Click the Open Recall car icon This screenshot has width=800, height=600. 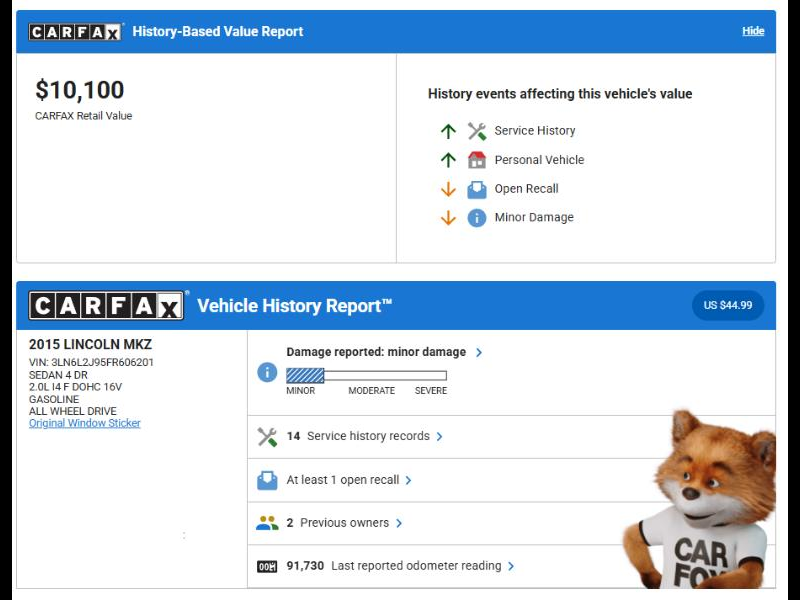click(477, 189)
